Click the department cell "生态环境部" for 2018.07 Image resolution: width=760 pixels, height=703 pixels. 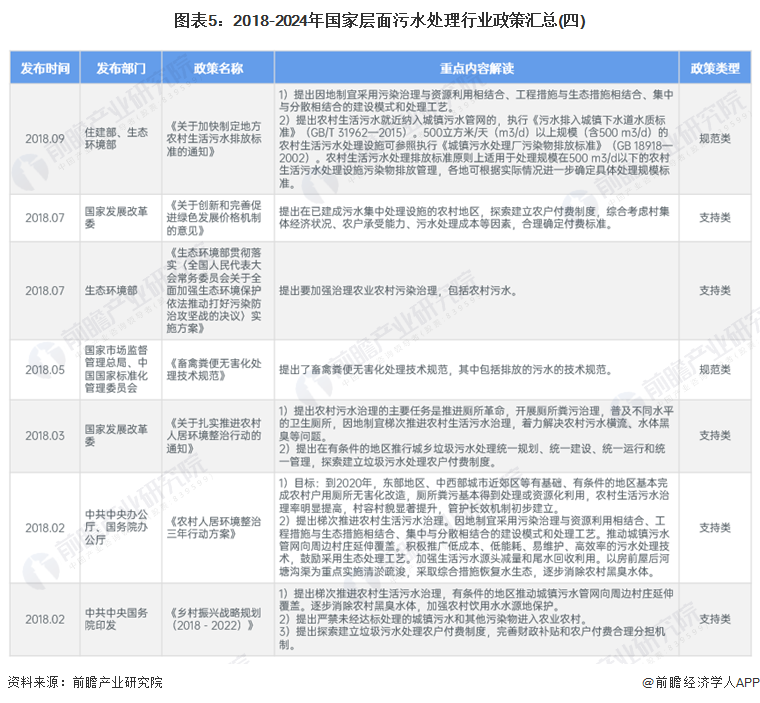pos(111,290)
